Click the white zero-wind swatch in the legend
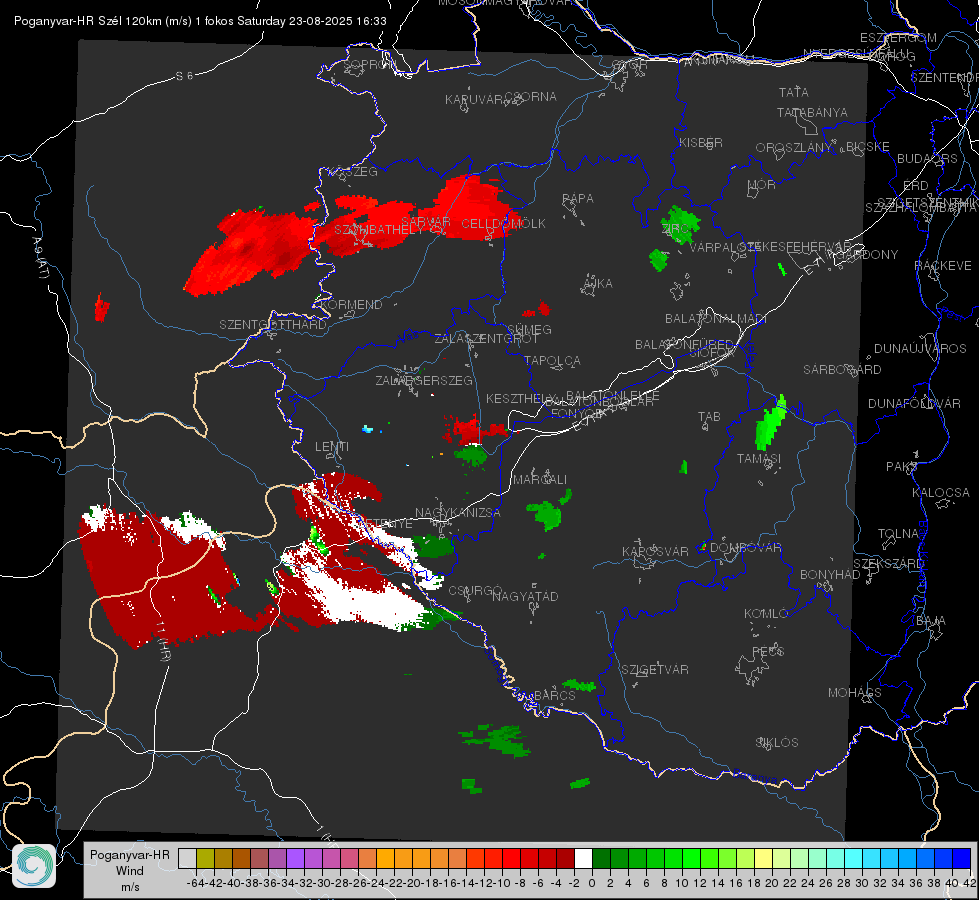The width and height of the screenshot is (979, 900). point(583,859)
